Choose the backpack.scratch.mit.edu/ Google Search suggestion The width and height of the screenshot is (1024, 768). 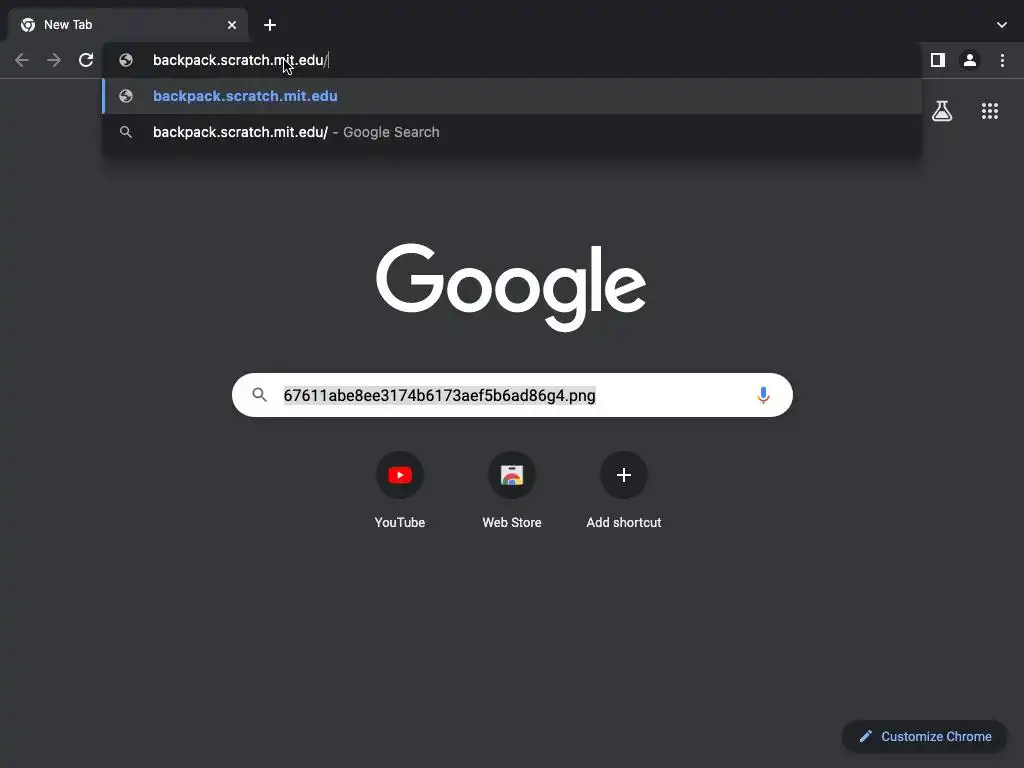[512, 132]
